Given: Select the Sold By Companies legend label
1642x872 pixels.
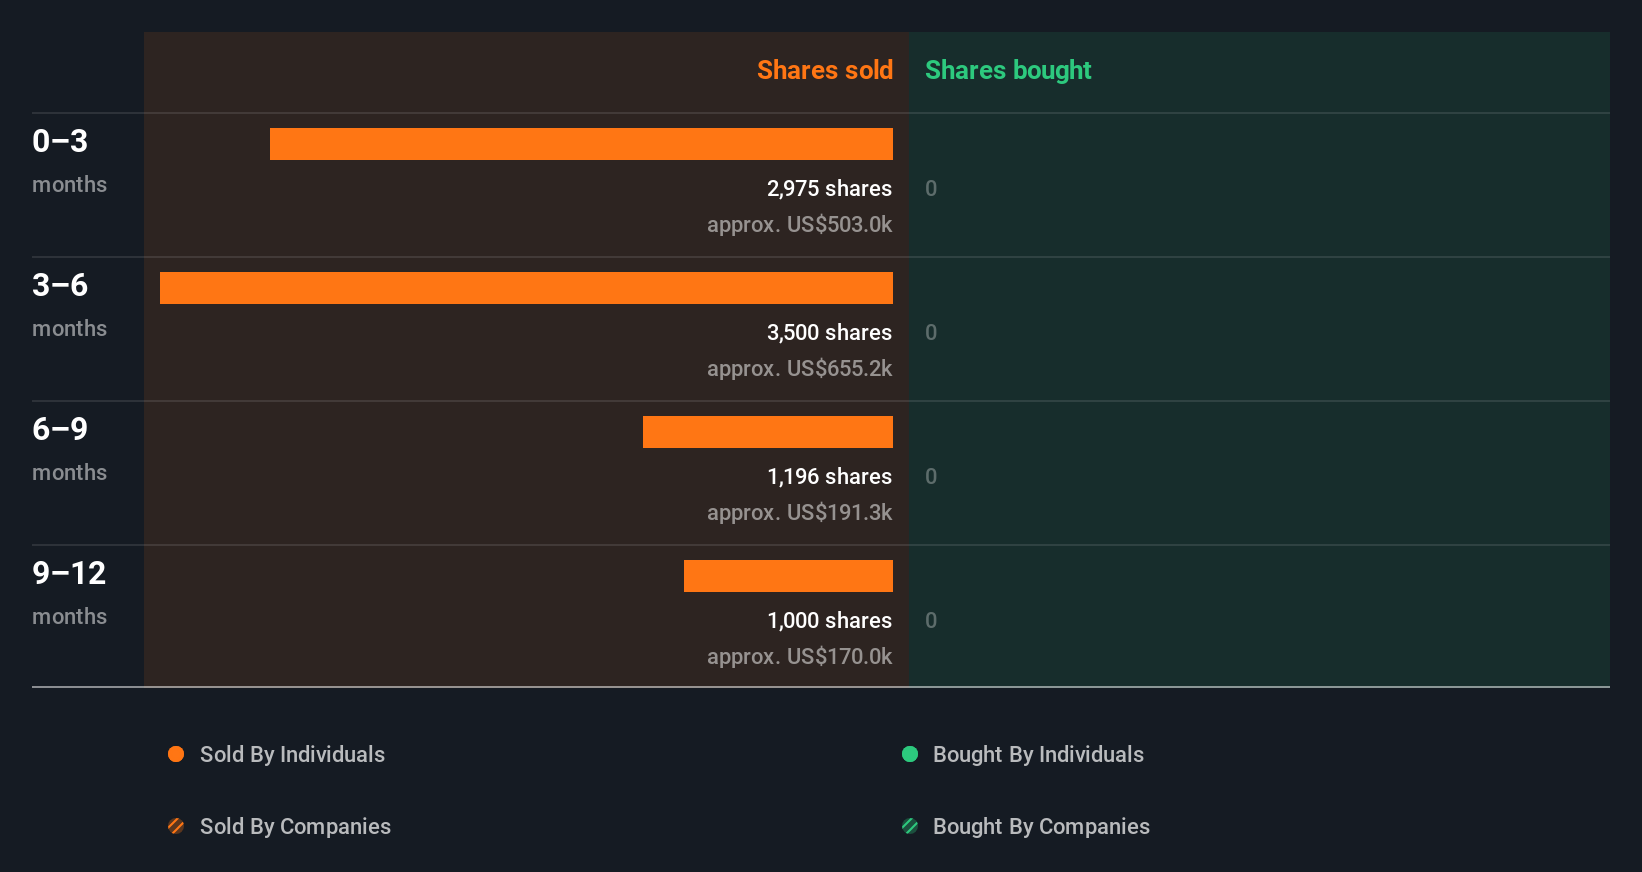Looking at the screenshot, I should [295, 827].
